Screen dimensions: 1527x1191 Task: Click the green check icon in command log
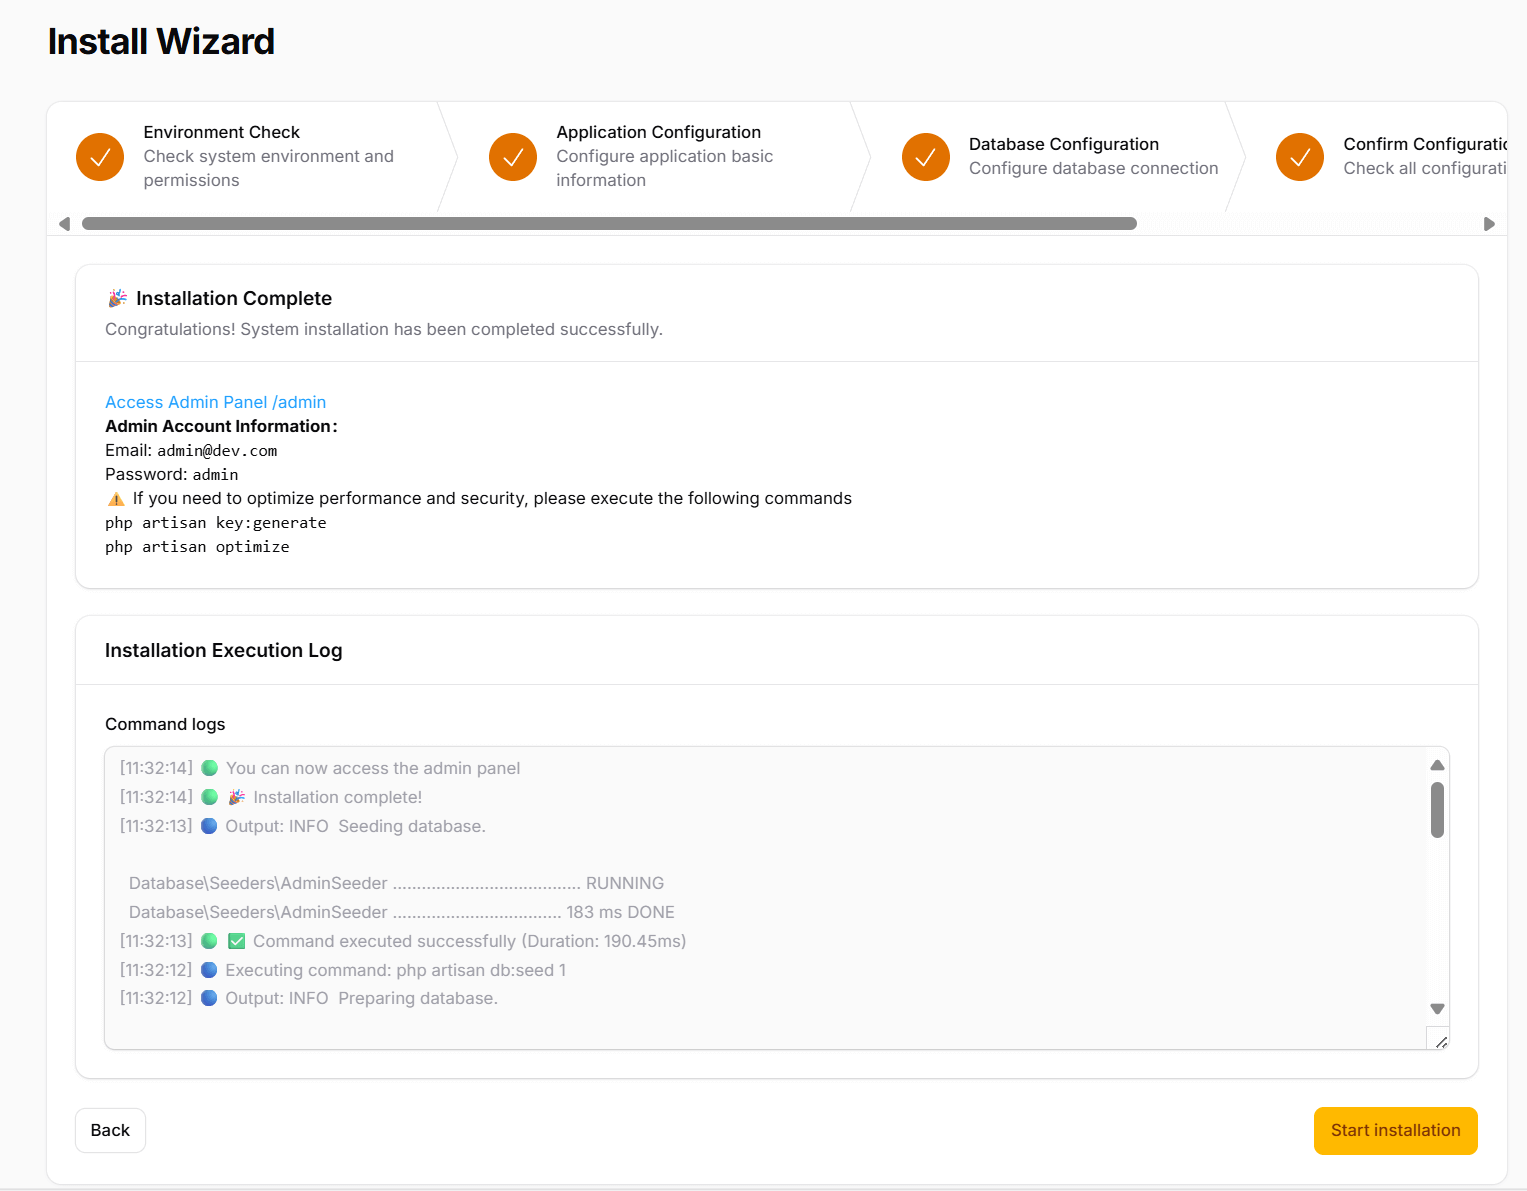coord(237,941)
